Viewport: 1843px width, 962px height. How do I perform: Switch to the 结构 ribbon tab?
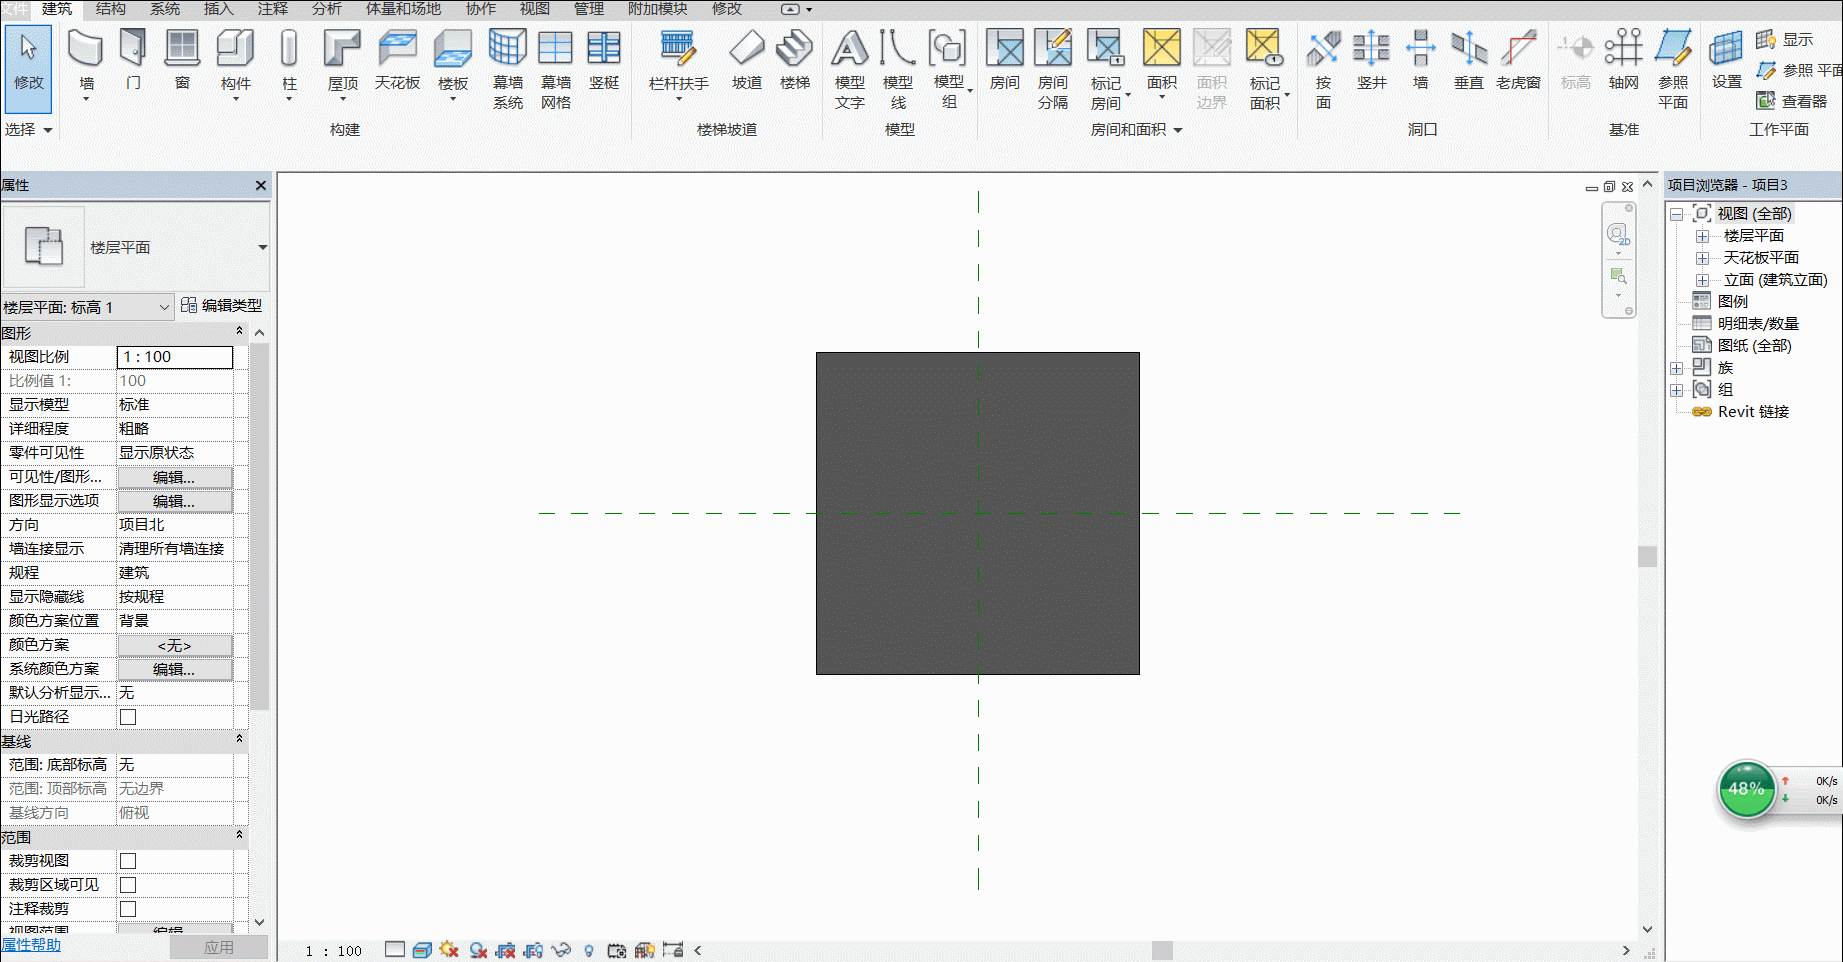coord(110,9)
